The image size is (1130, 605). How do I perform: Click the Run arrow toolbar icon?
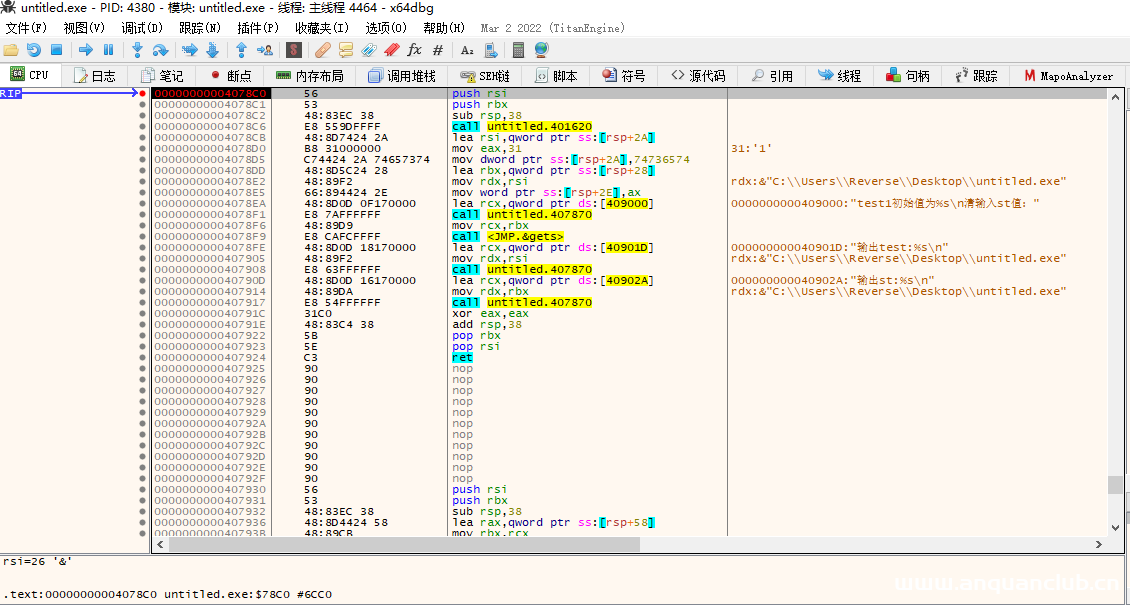[x=85, y=50]
